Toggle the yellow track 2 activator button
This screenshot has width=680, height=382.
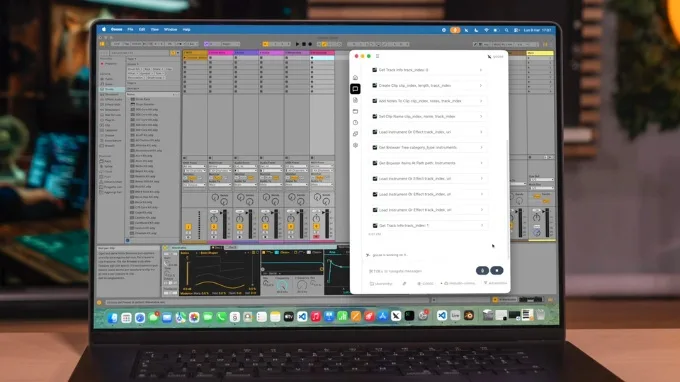214,227
